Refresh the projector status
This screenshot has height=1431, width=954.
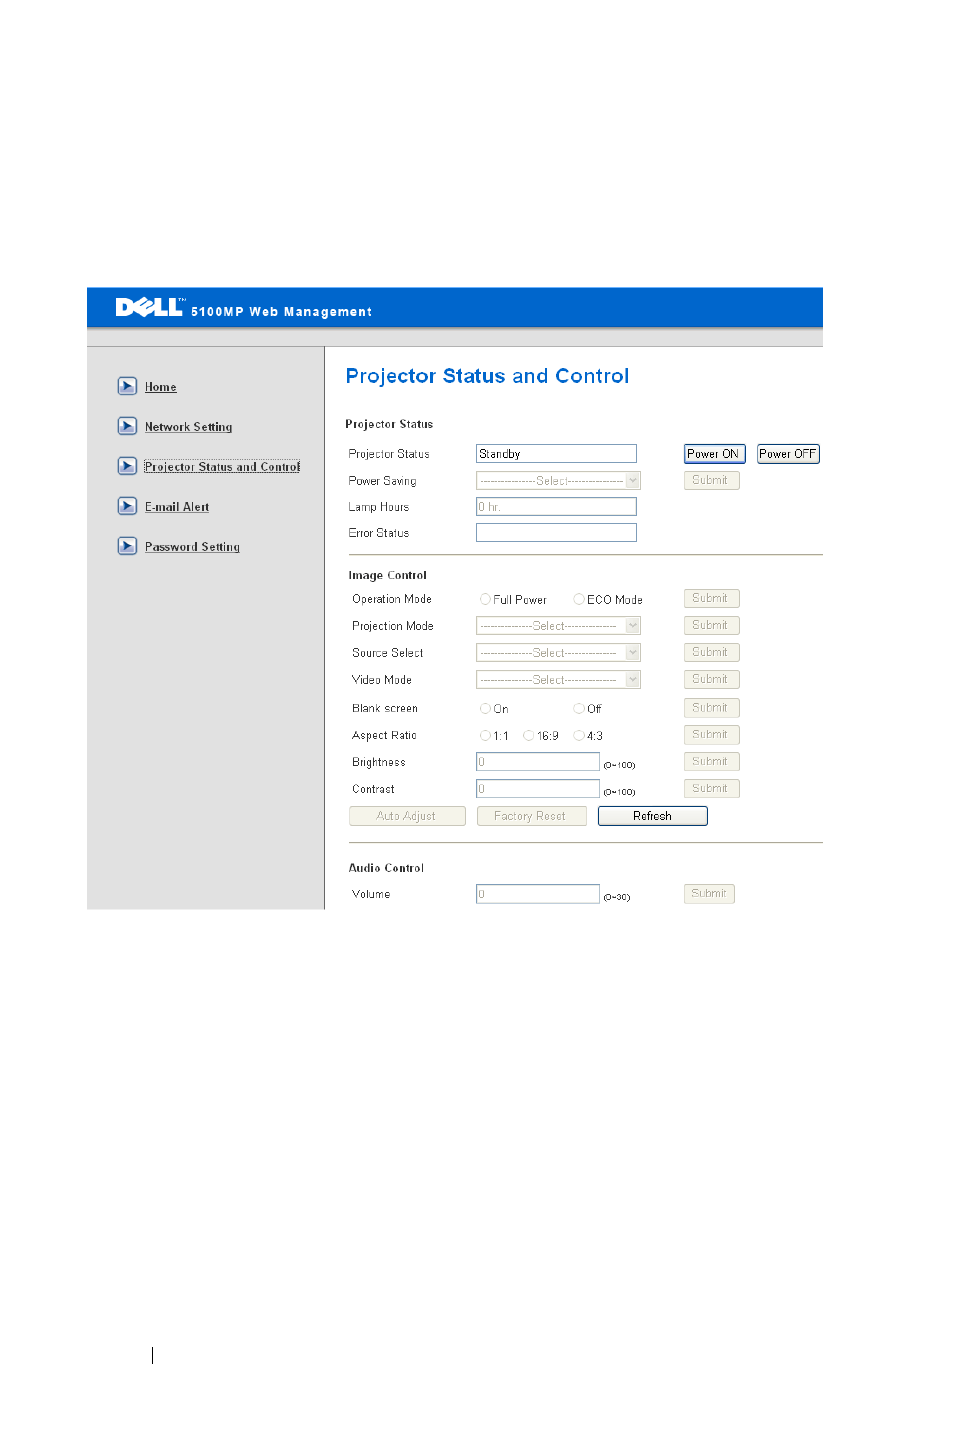pos(652,816)
